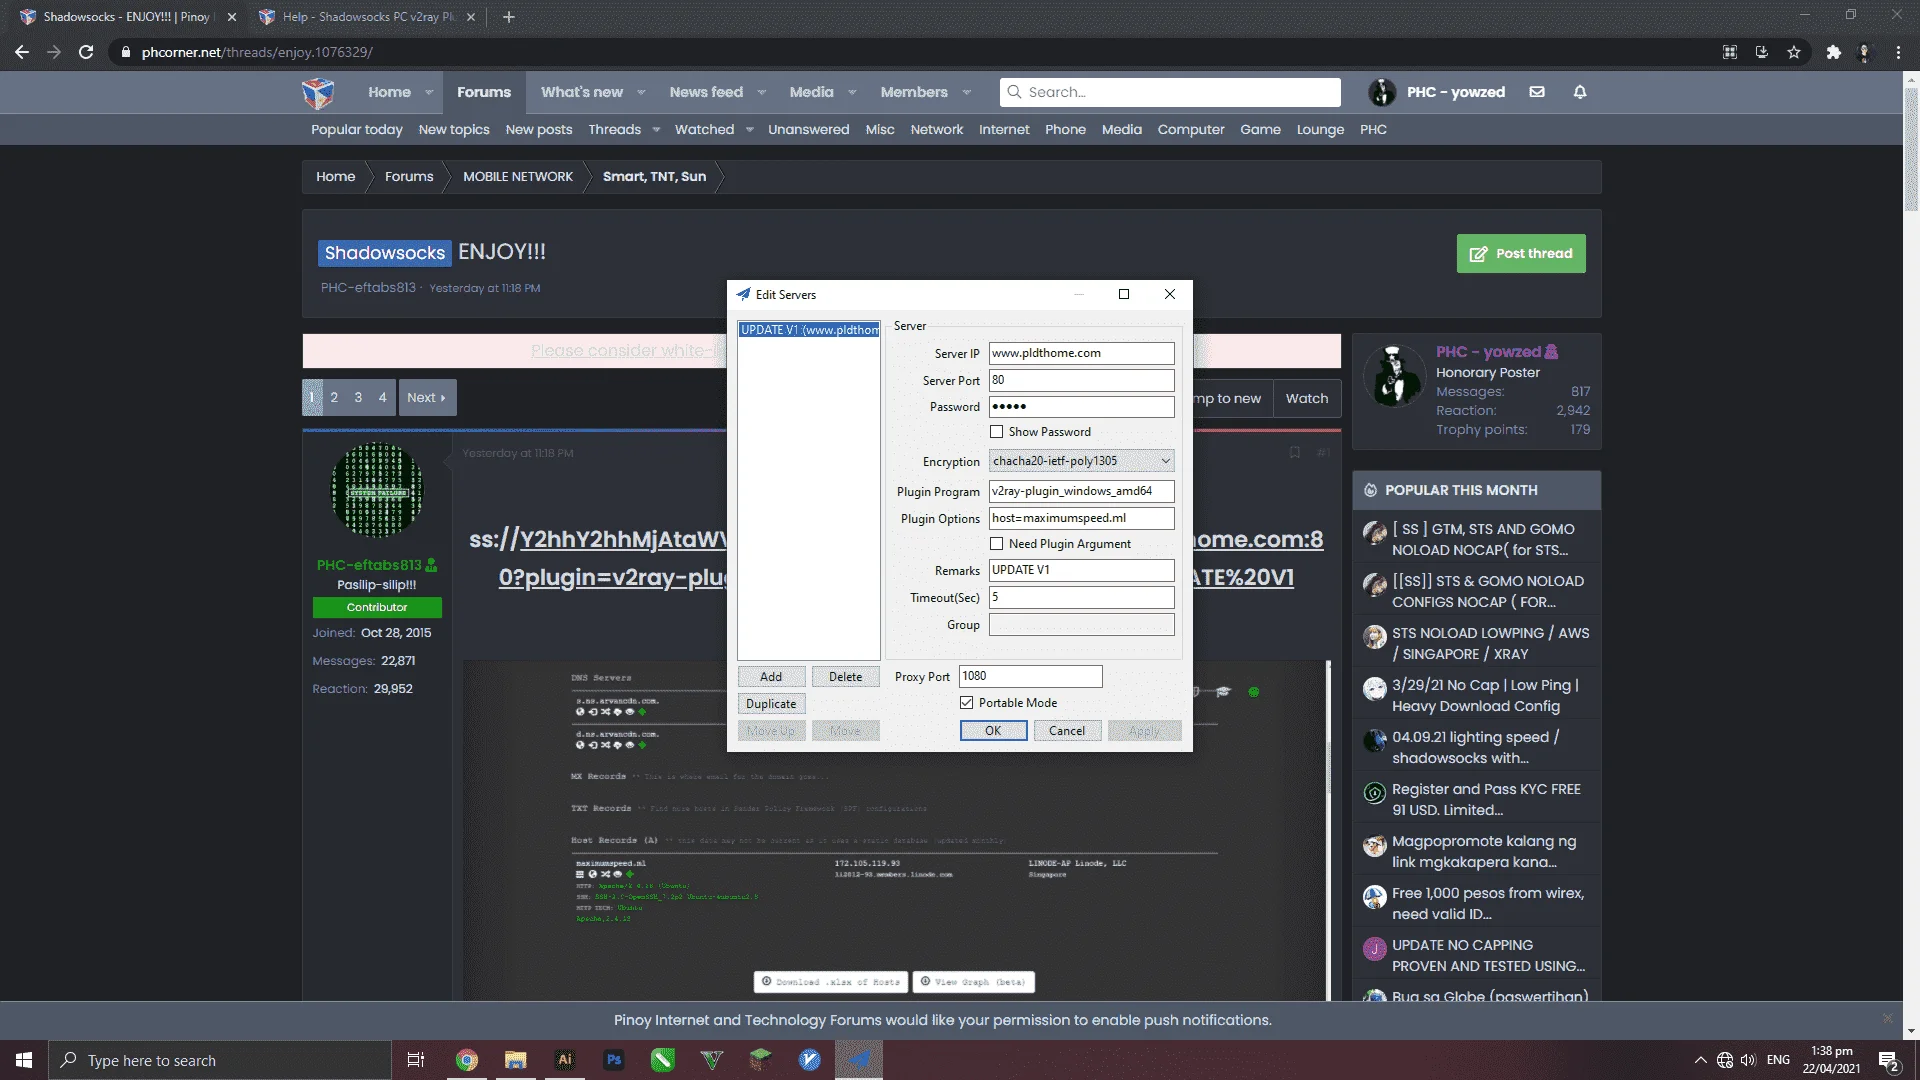Click the Plugin Options input field

point(1081,518)
